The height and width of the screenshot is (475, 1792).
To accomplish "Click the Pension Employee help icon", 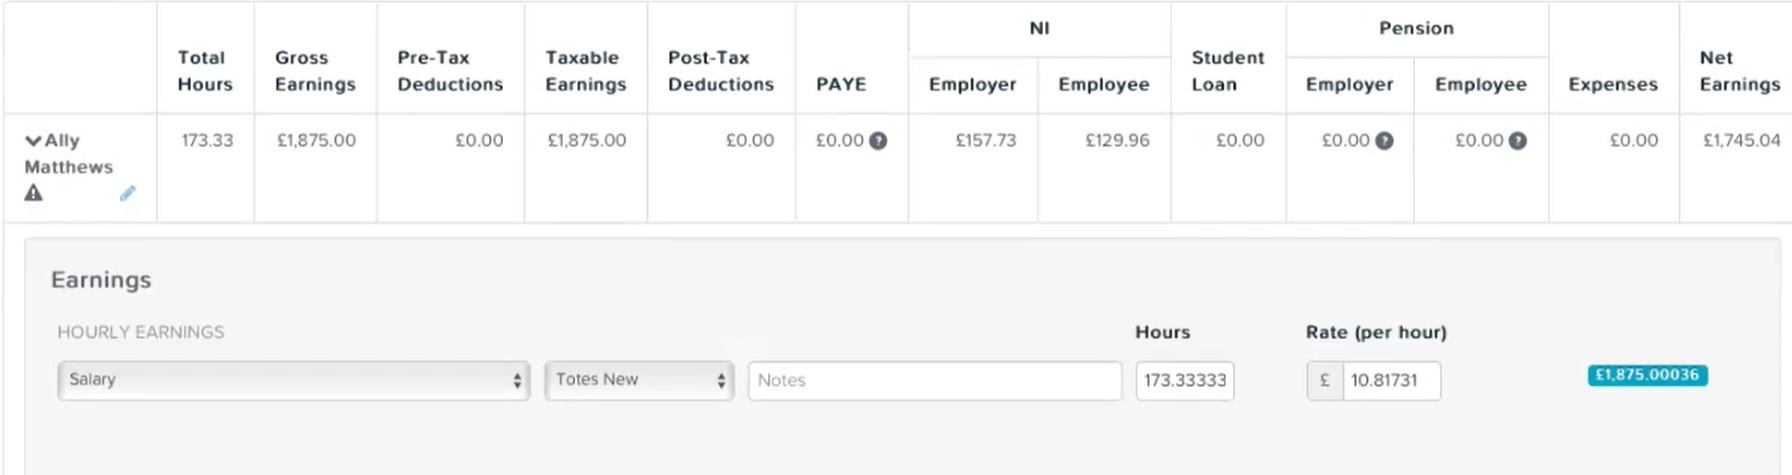I will [1517, 141].
